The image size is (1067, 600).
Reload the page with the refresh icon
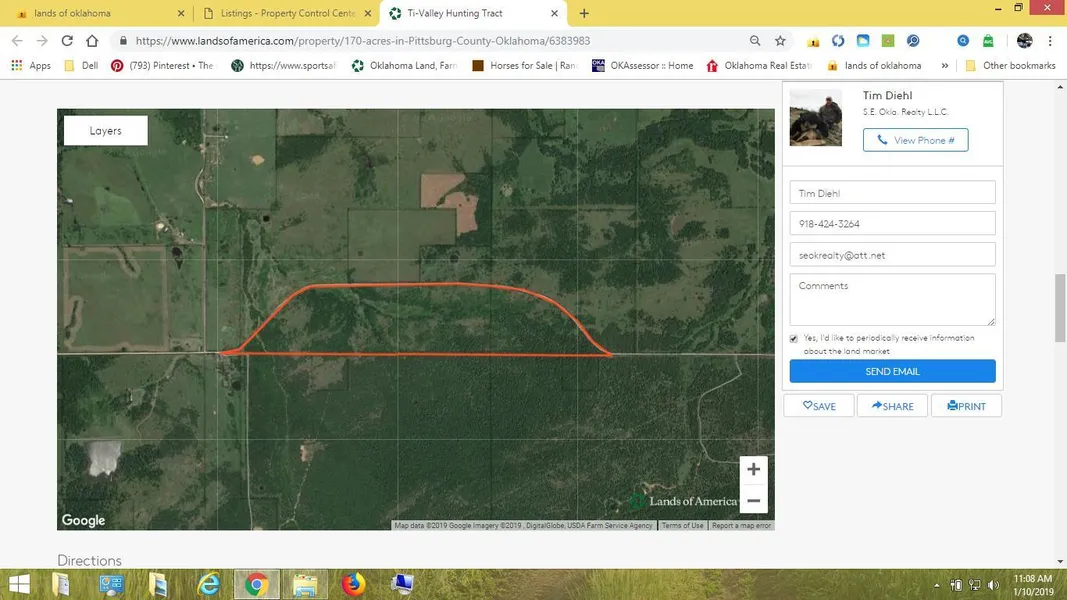67,41
